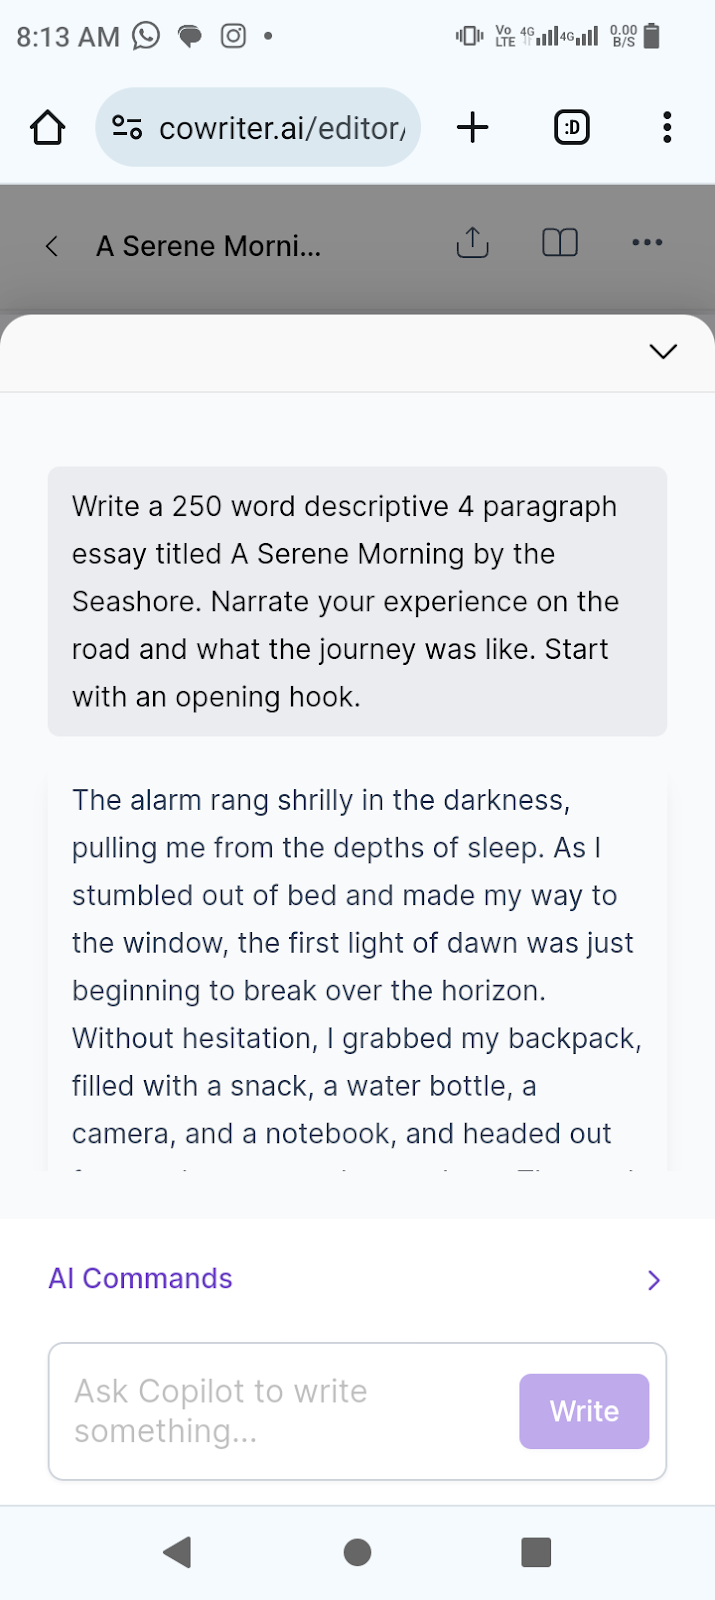Open the tab switcher icon
The height and width of the screenshot is (1600, 715).
[x=572, y=128]
